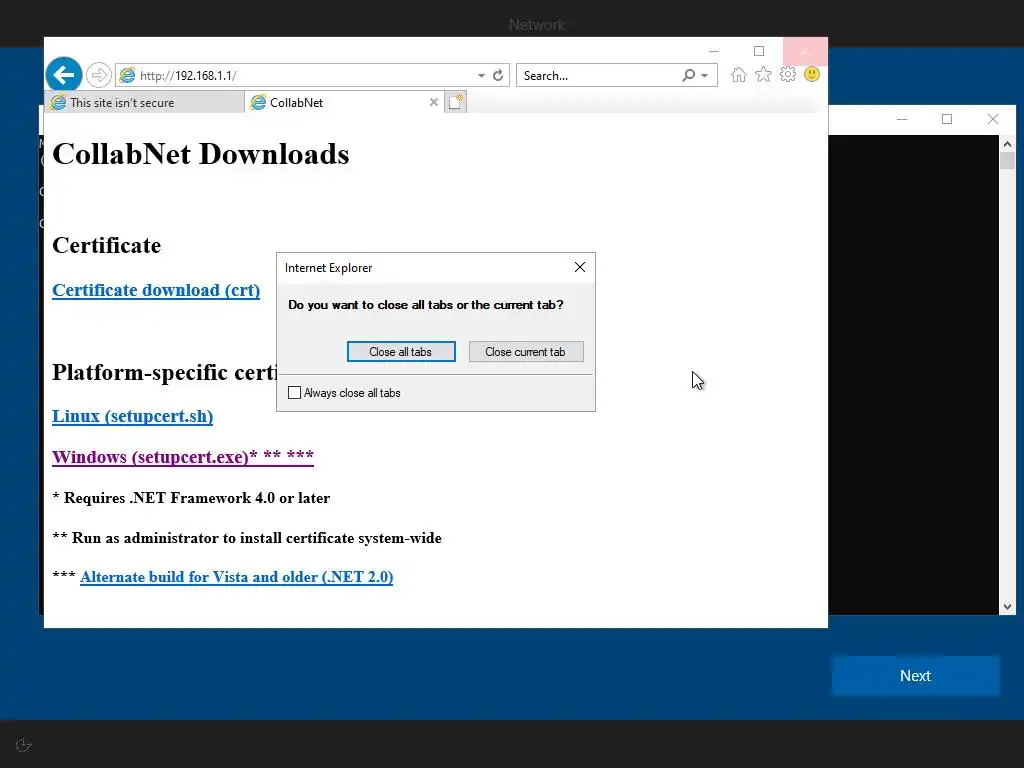Click 'Requires .NET Framework 4.0 or later' text
This screenshot has width=1024, height=768.
tap(197, 498)
